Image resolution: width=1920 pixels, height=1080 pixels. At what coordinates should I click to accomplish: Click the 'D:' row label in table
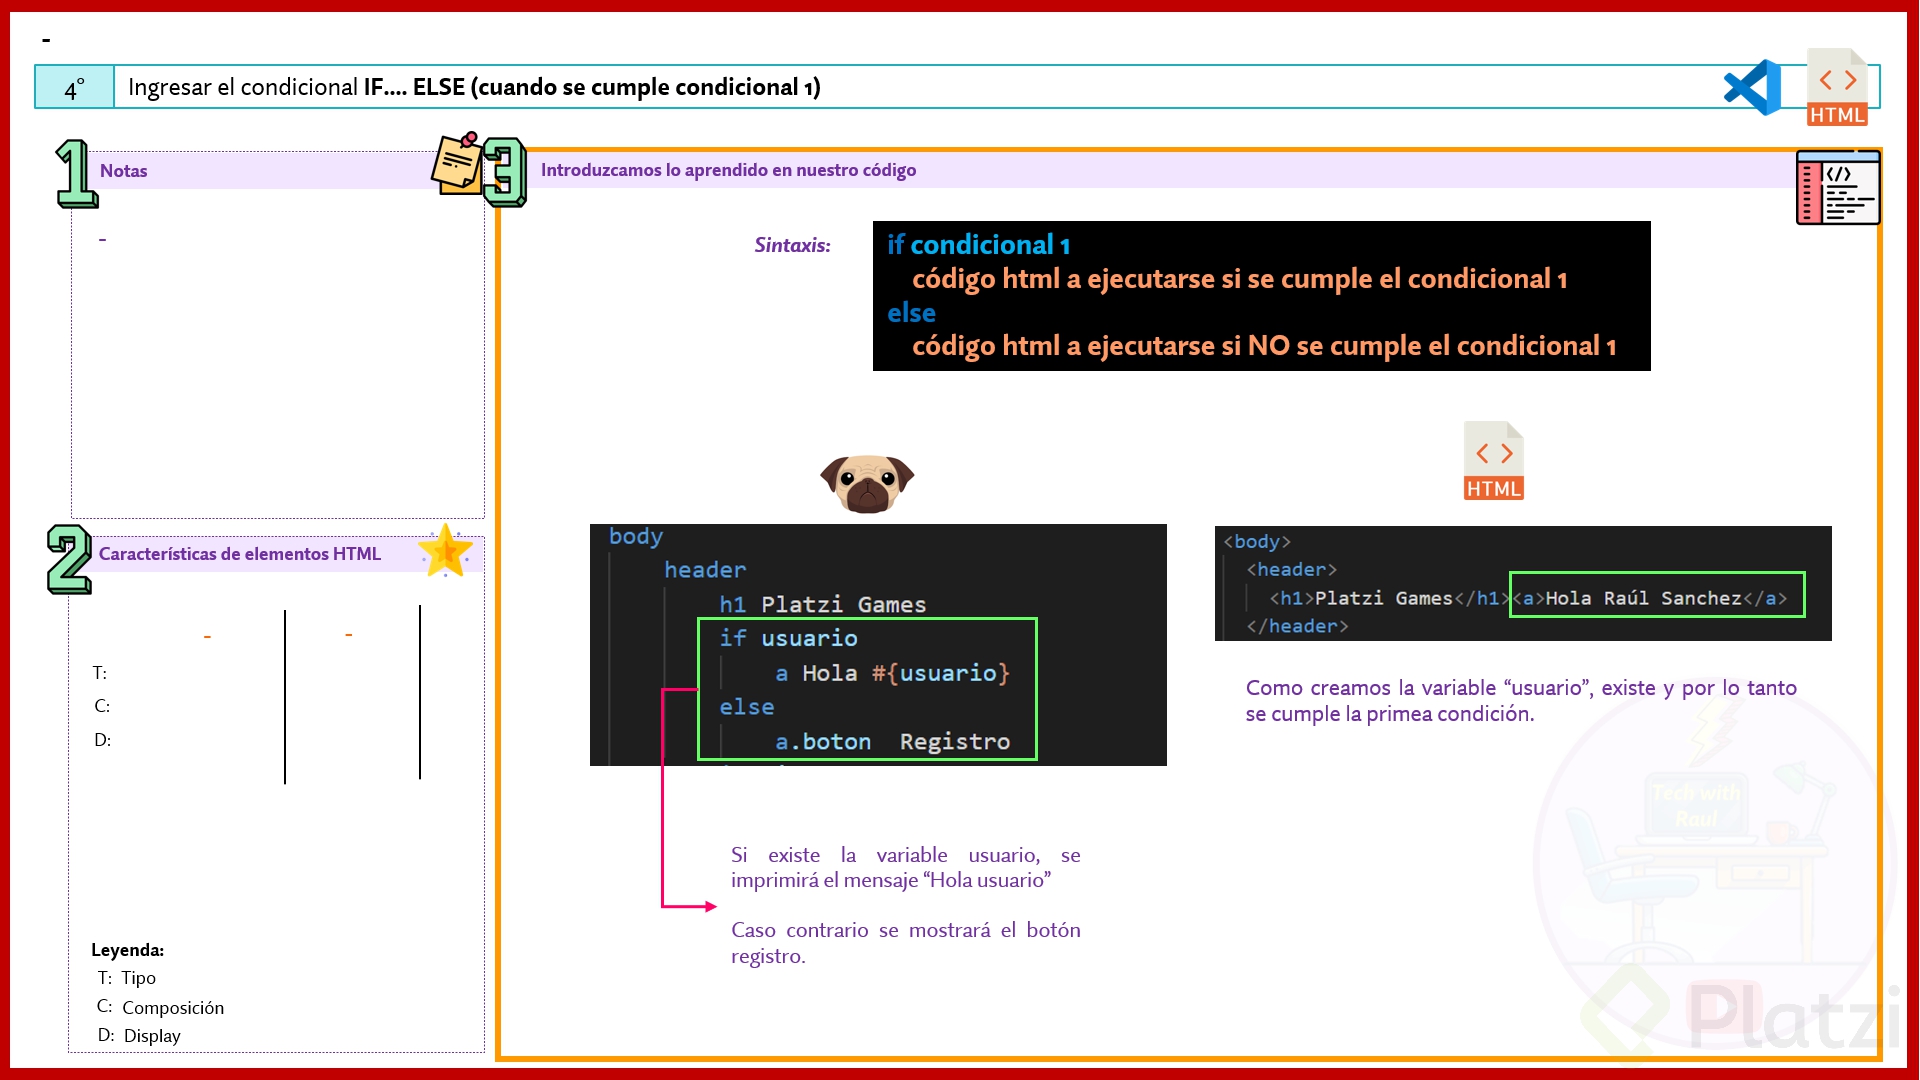tap(103, 740)
